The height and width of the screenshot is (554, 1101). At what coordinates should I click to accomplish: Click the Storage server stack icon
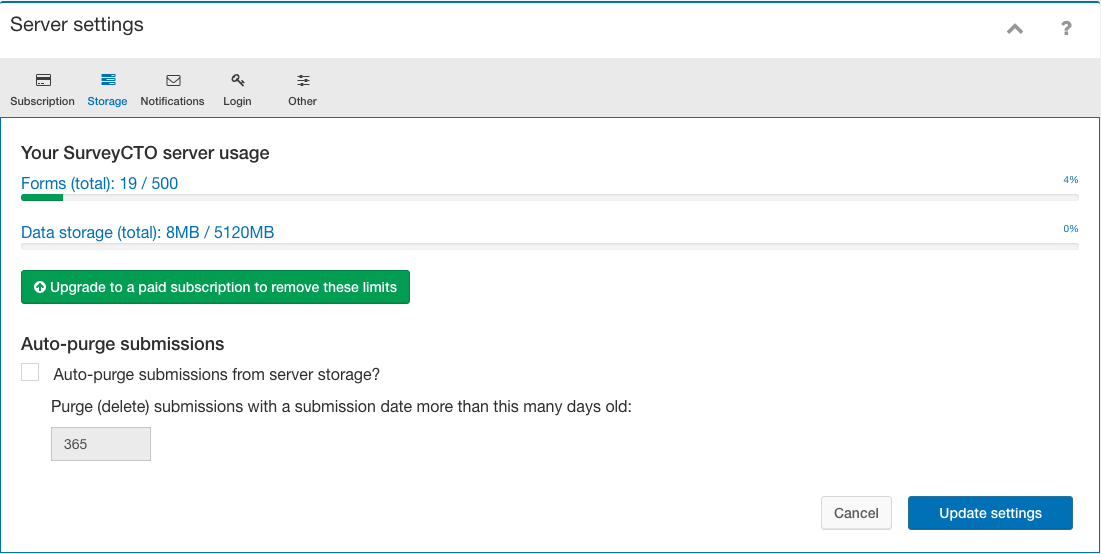pos(108,80)
